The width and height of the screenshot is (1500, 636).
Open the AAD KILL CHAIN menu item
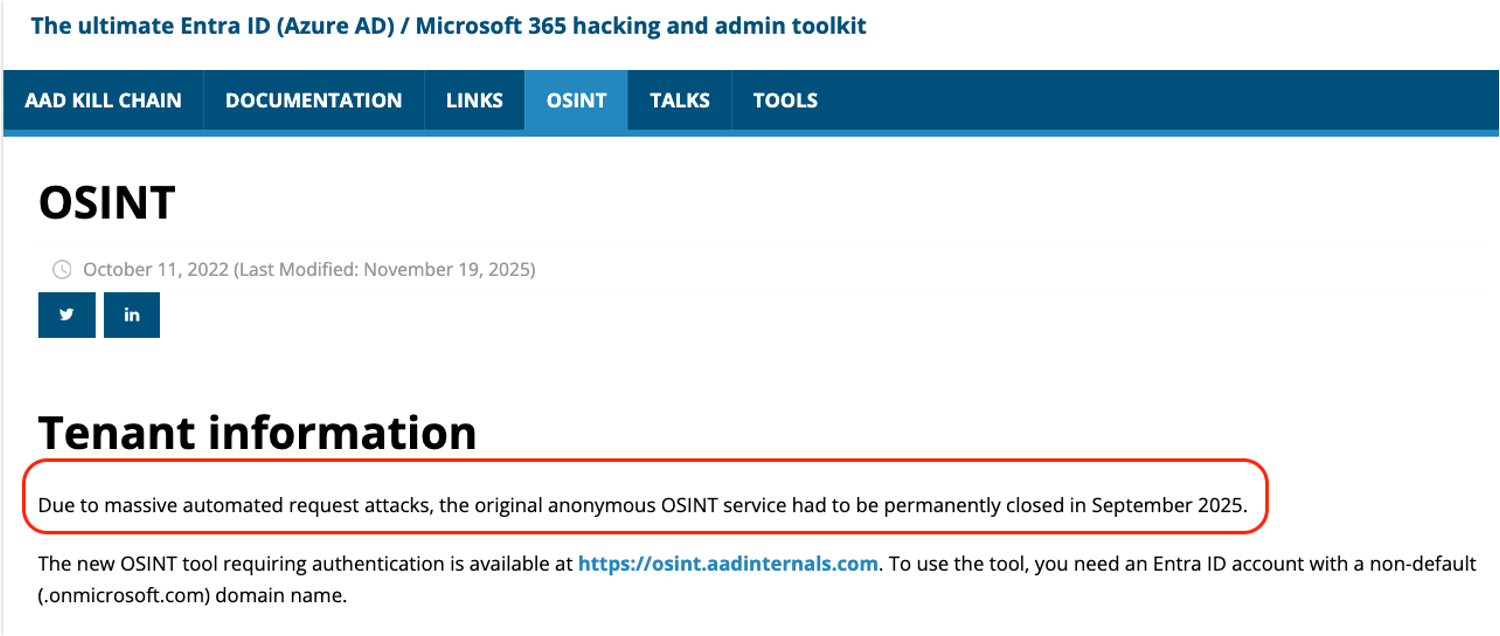[x=103, y=100]
